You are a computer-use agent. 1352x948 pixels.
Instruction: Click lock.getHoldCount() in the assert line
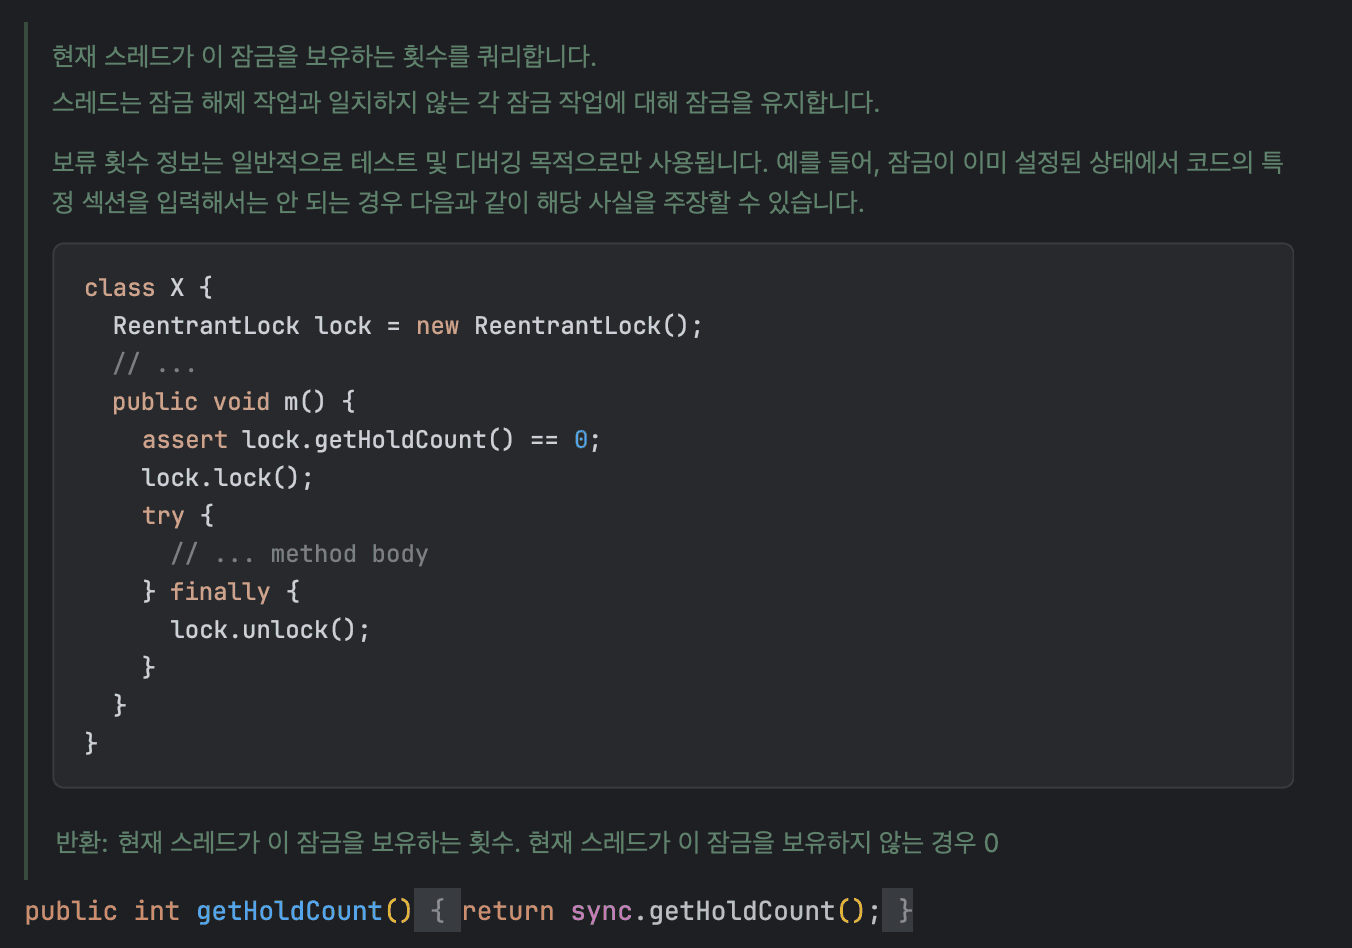coord(377,440)
